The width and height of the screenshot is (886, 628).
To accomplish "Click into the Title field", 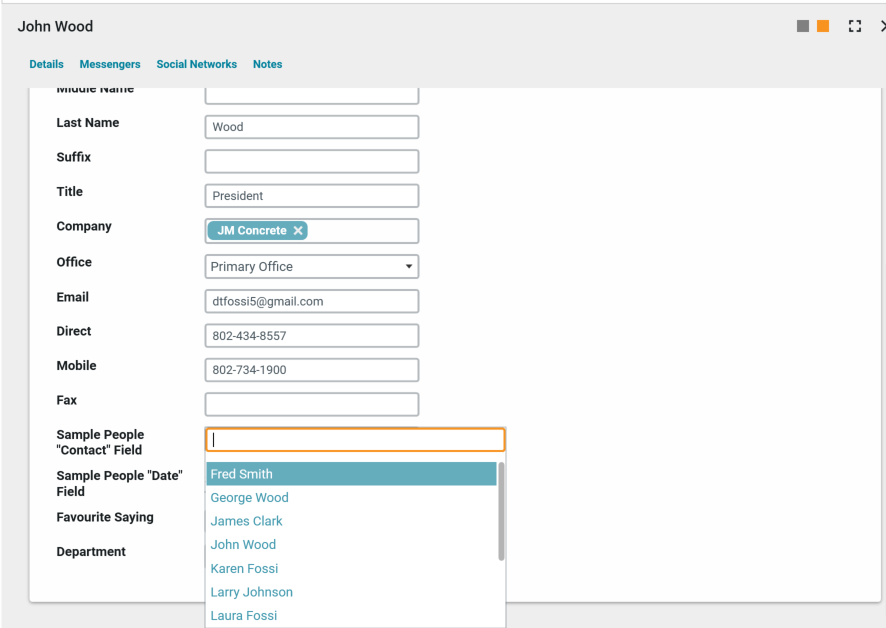I will [x=311, y=196].
